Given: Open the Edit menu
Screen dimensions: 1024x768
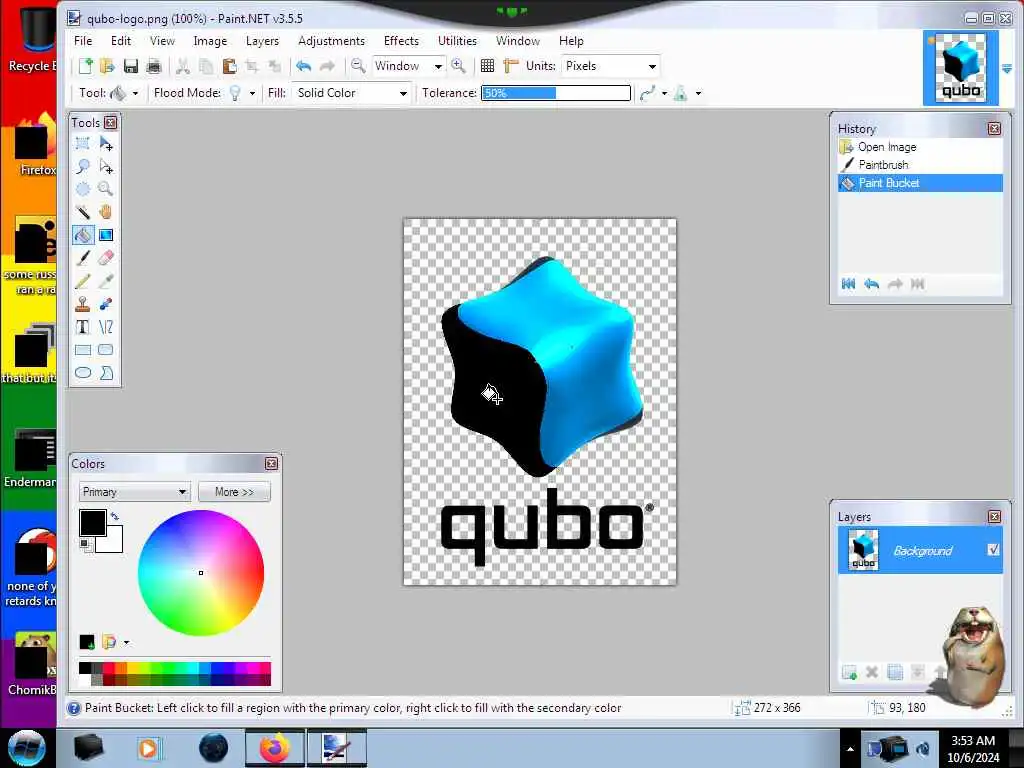Looking at the screenshot, I should [x=121, y=40].
